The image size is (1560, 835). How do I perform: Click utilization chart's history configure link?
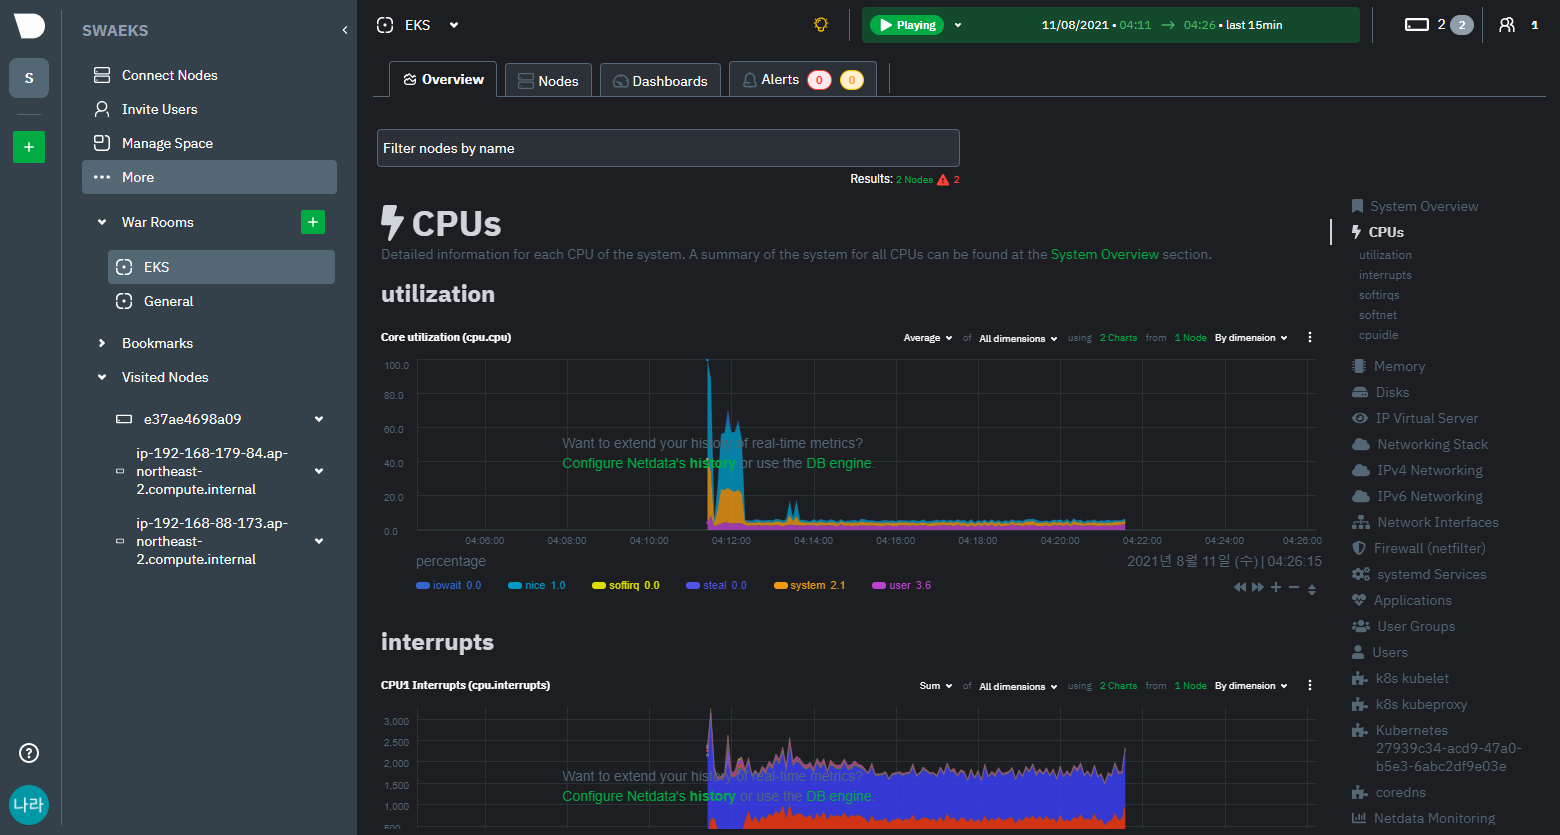pos(649,463)
